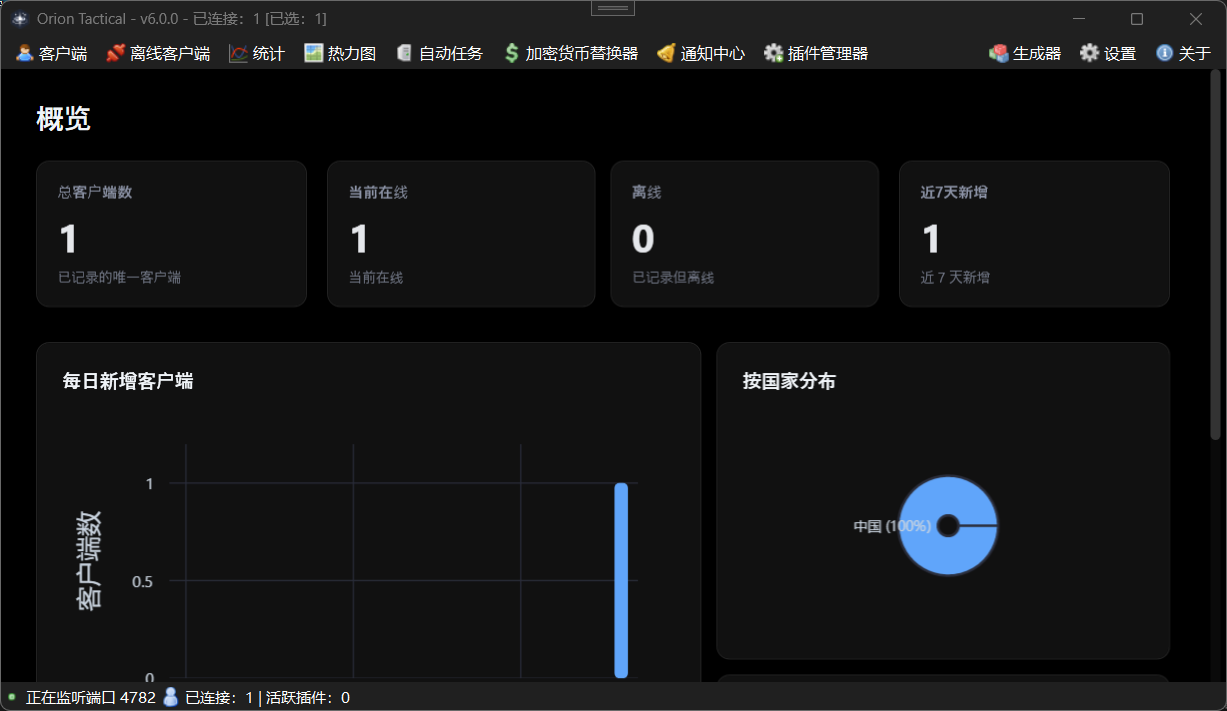Click the title bar drag handle at top center

(x=613, y=8)
